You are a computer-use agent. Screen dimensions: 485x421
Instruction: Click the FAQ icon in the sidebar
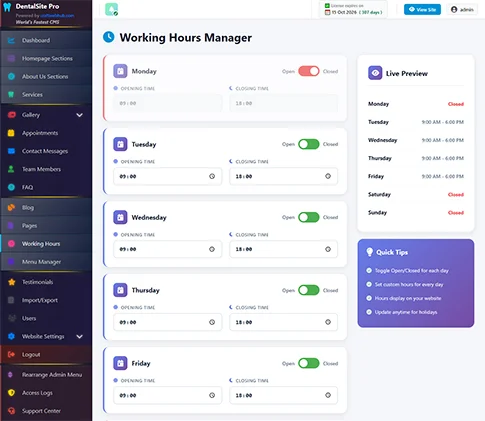[11, 187]
